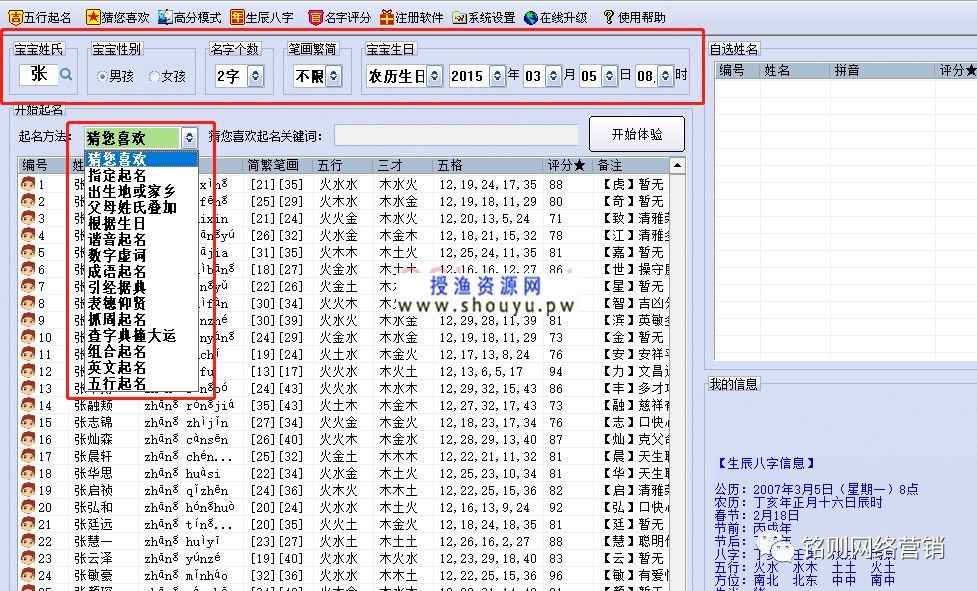
Task: Choose 父母姓氏叠加 in the method list
Action: tap(141, 207)
